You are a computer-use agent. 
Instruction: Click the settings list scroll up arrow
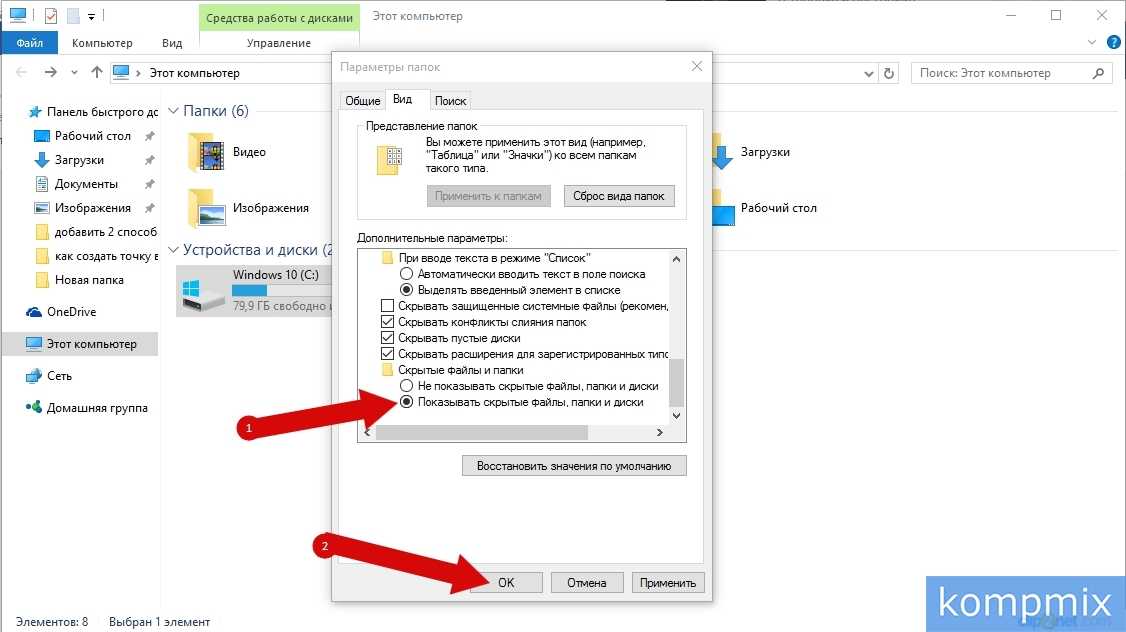click(676, 259)
